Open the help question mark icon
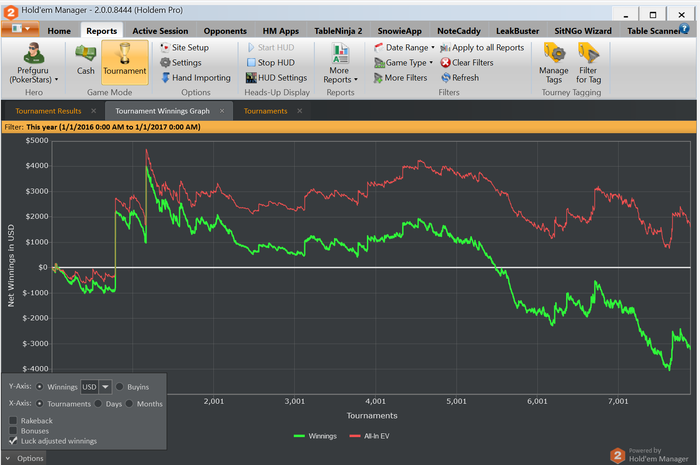 coord(684,29)
